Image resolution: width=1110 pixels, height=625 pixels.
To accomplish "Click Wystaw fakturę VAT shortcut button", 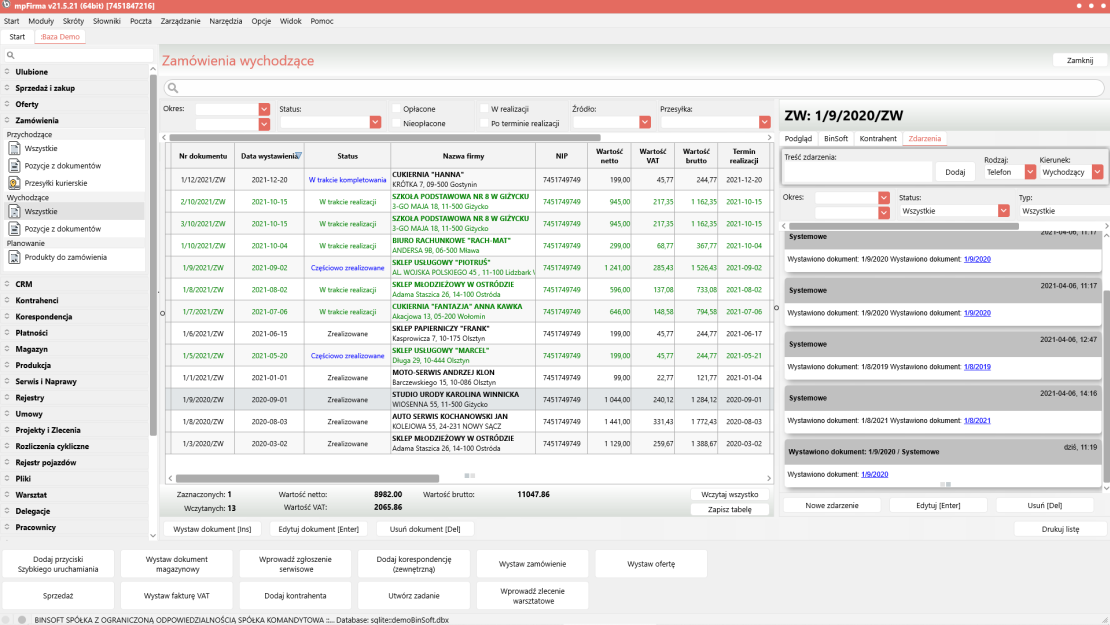I will point(176,596).
